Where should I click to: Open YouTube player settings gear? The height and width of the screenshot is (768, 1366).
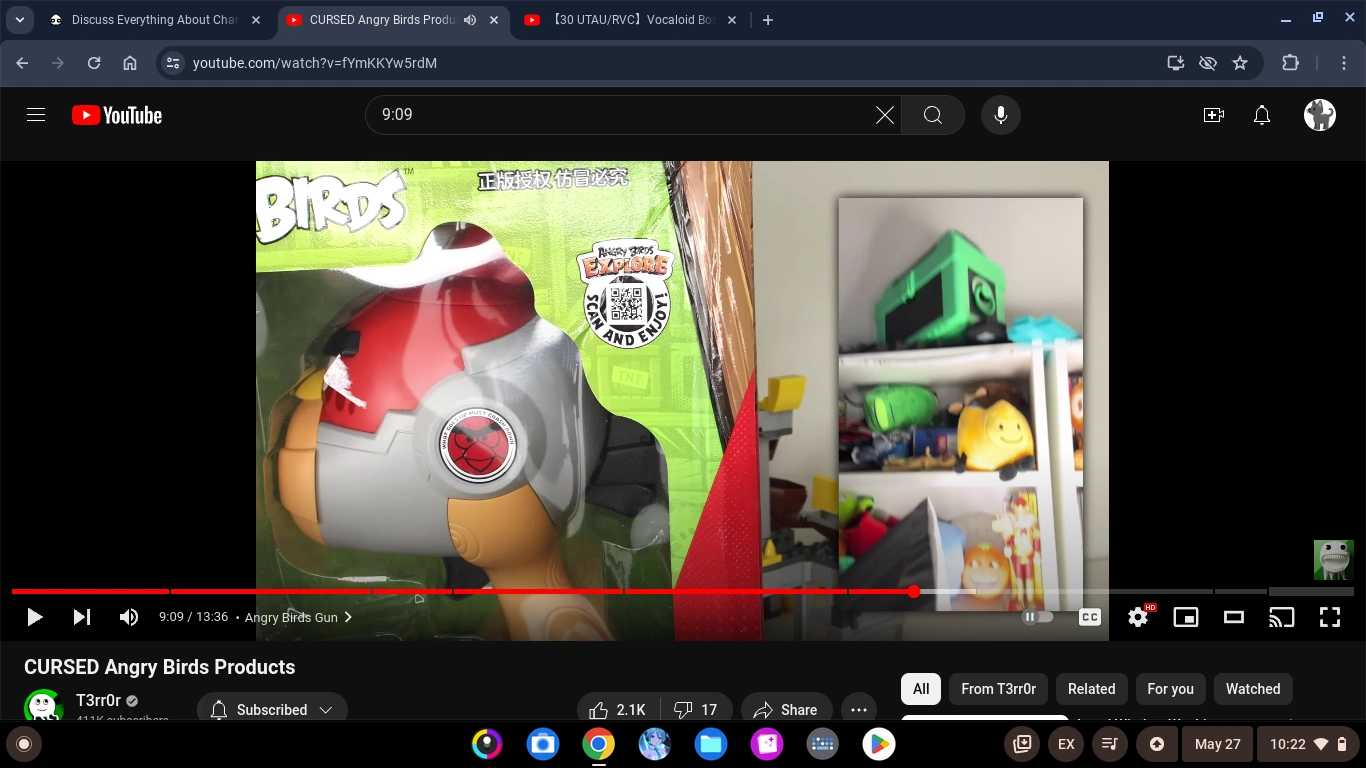1137,617
